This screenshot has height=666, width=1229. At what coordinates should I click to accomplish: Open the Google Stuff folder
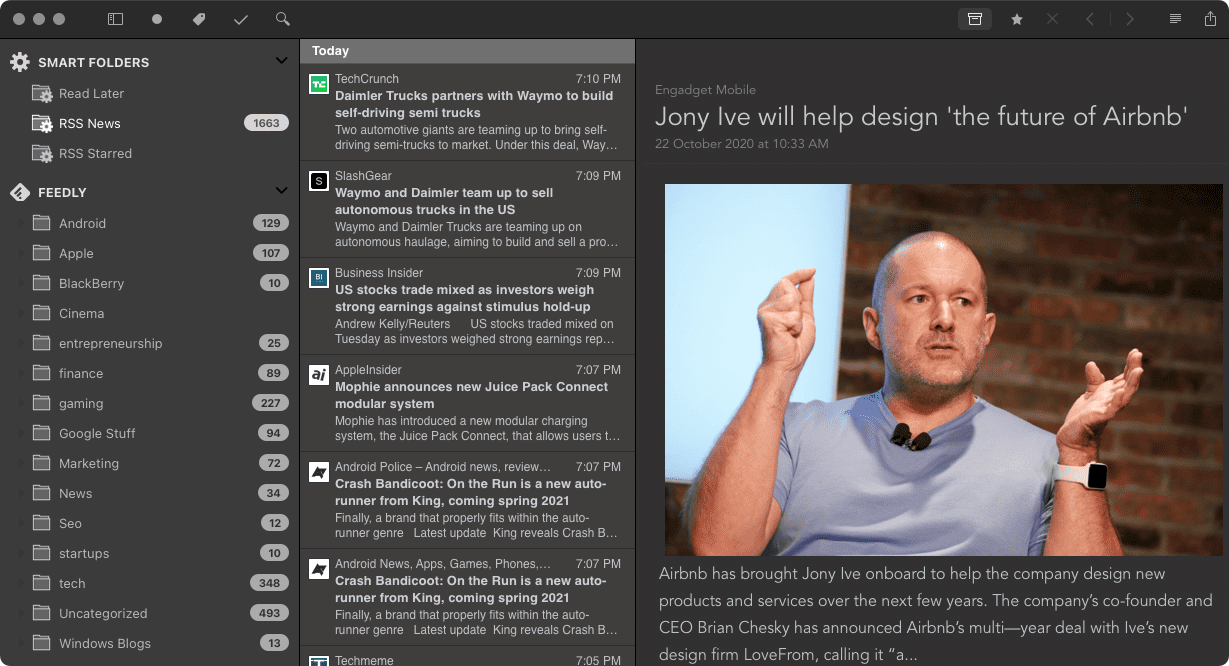[x=150, y=433]
